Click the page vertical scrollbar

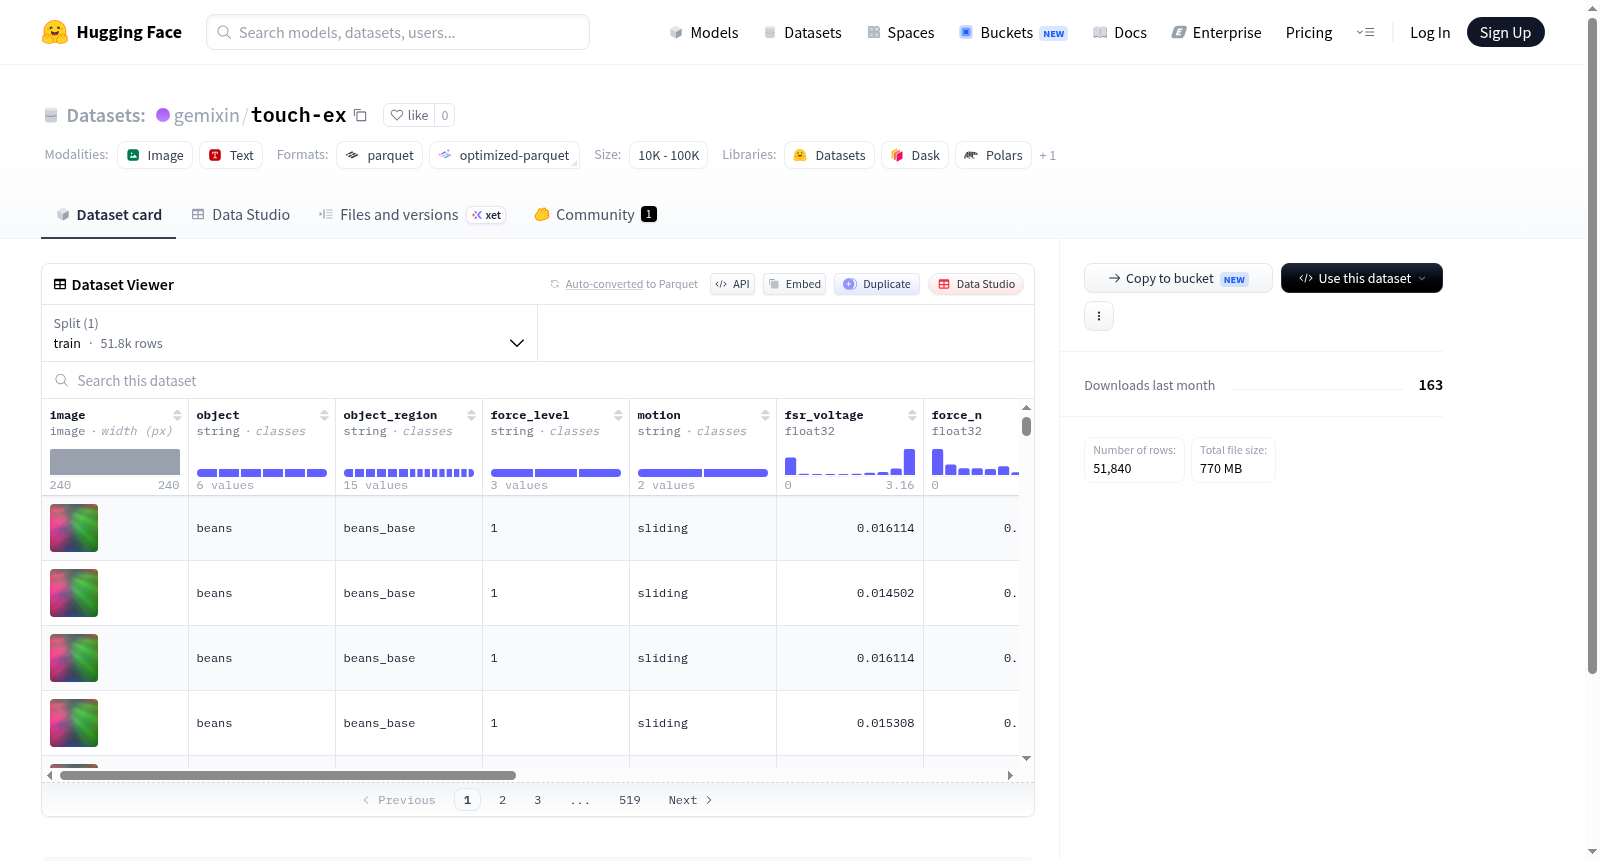[1592, 345]
